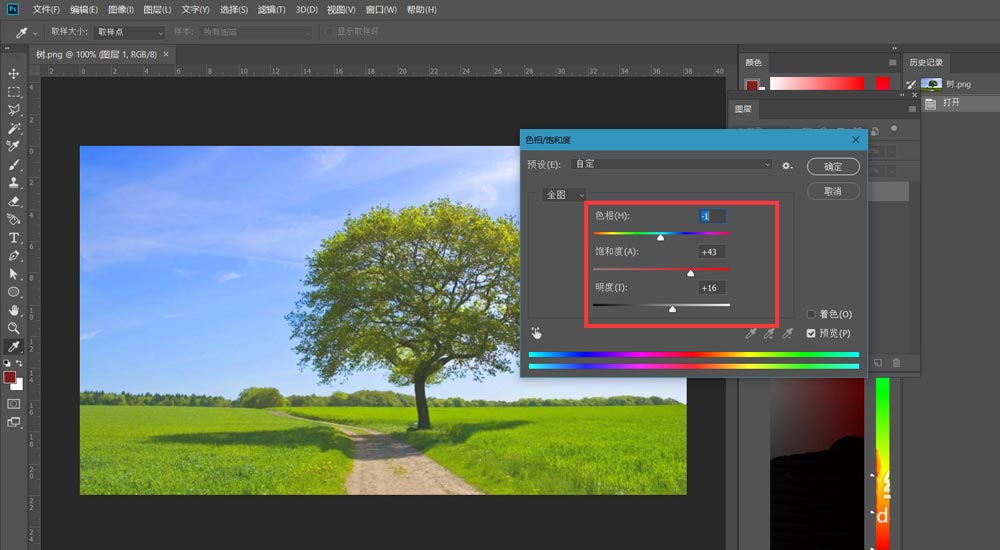
Task: Enable the 着色 (Colorize) checkbox
Action: 811,314
